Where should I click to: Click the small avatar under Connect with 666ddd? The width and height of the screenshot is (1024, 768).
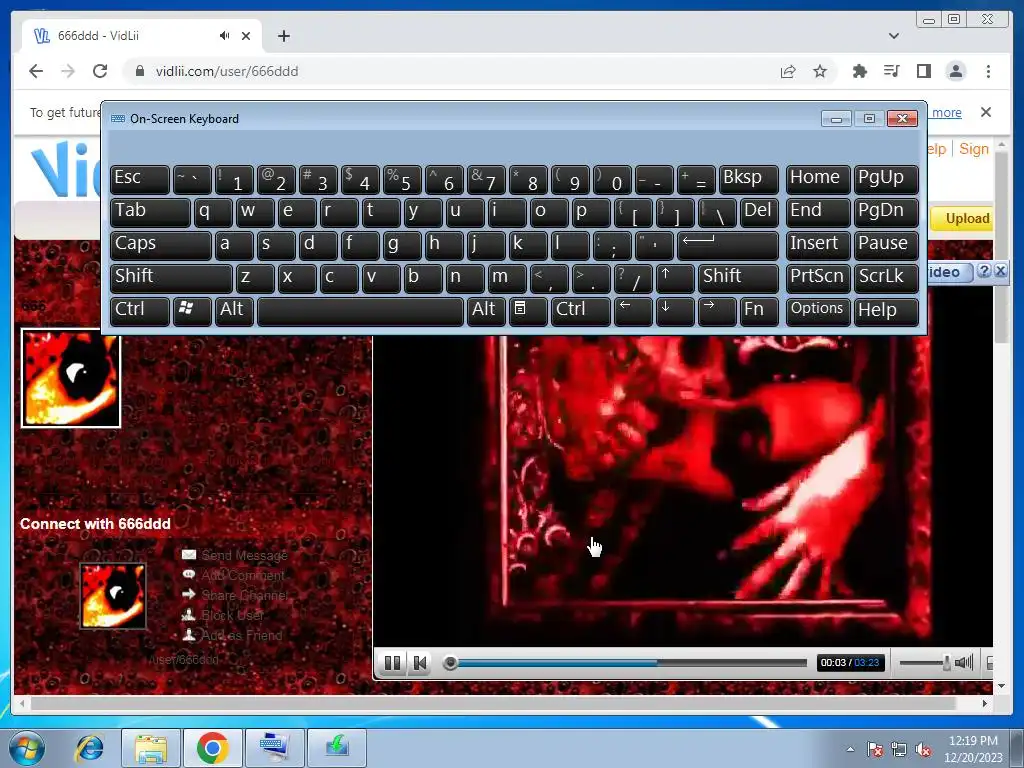(113, 596)
